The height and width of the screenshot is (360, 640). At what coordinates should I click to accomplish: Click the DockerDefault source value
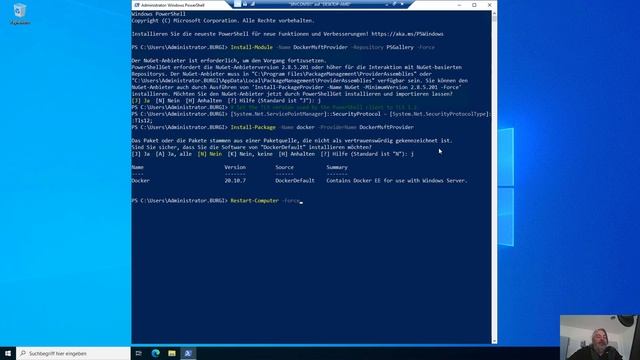(295, 180)
